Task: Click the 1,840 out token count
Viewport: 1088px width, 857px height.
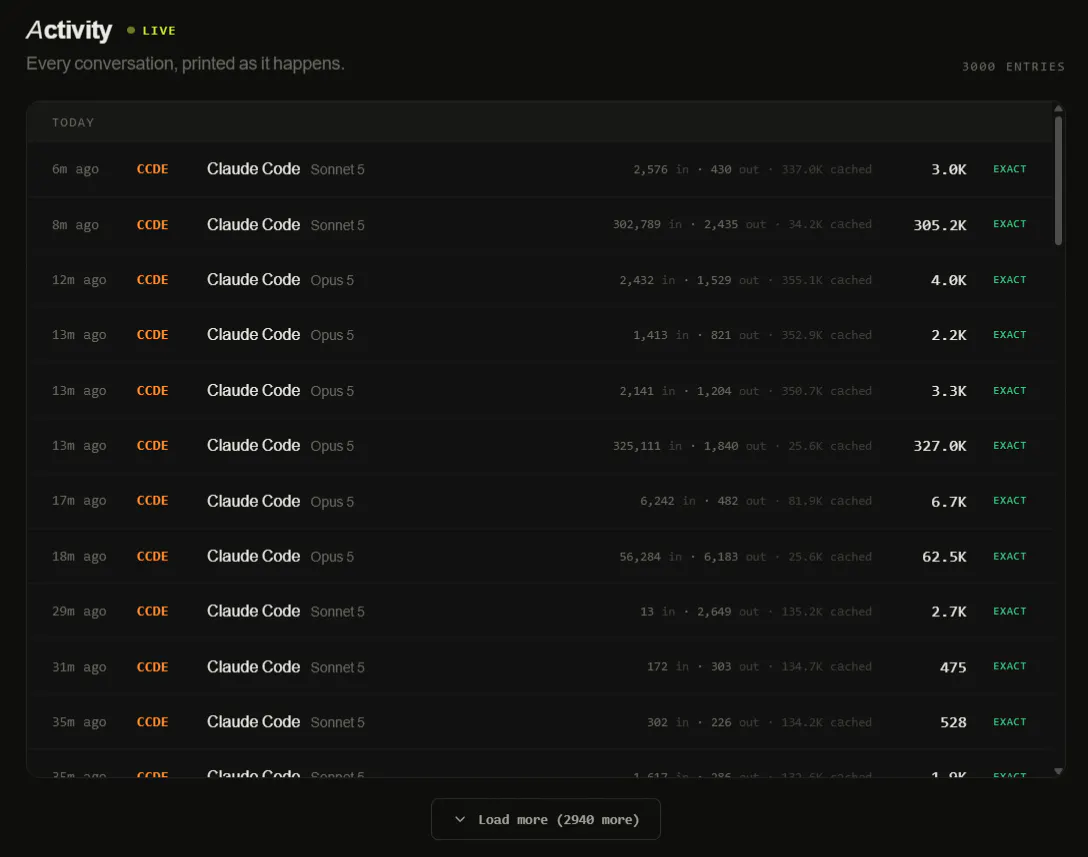Action: (x=734, y=446)
